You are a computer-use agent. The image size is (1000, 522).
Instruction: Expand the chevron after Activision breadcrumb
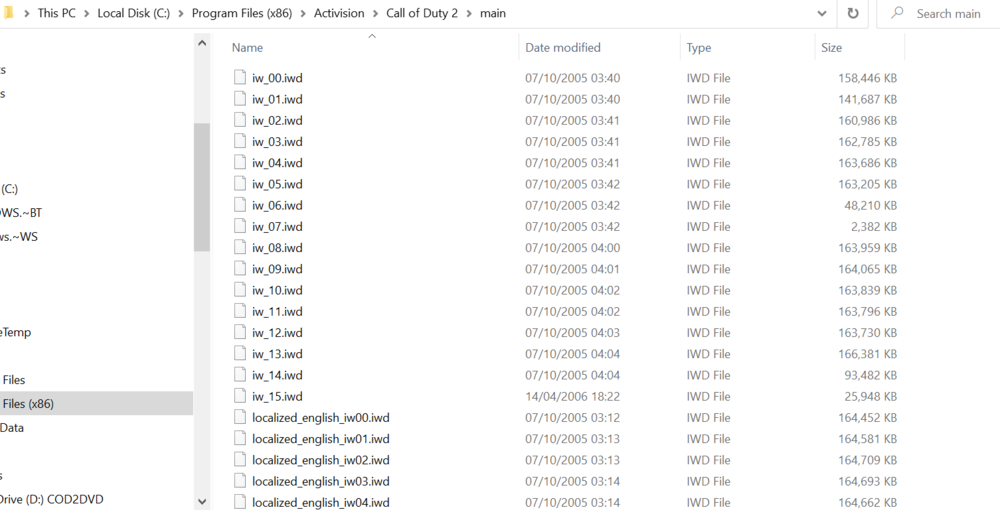coord(375,14)
